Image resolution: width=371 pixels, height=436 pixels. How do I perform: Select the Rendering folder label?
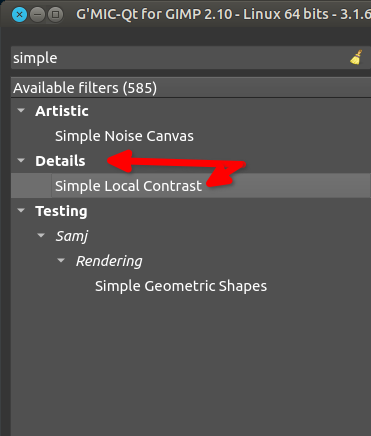coord(109,261)
